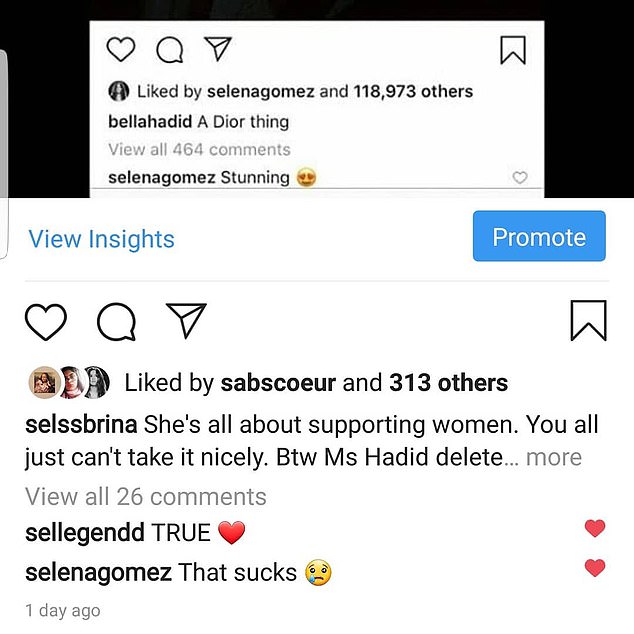Share the post via paper plane icon
This screenshot has width=634, height=634.
186,321
